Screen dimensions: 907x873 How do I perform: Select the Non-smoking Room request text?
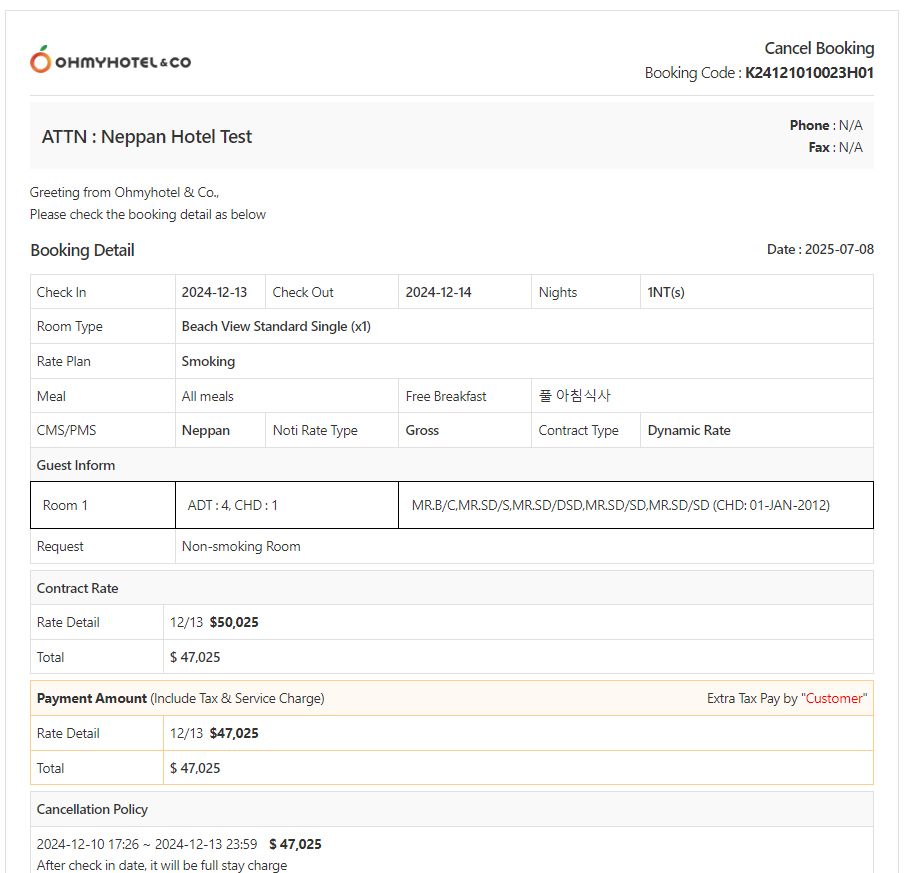241,546
